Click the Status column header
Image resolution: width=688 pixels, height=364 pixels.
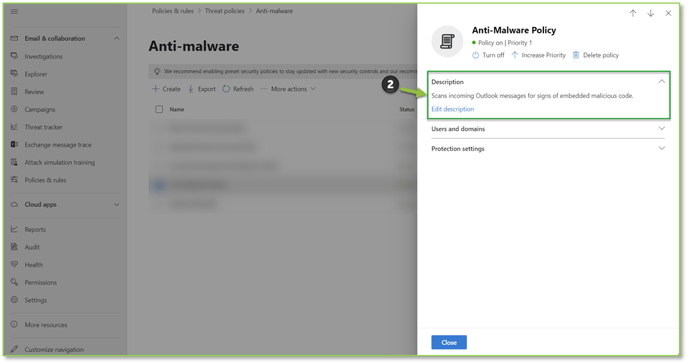click(x=407, y=109)
